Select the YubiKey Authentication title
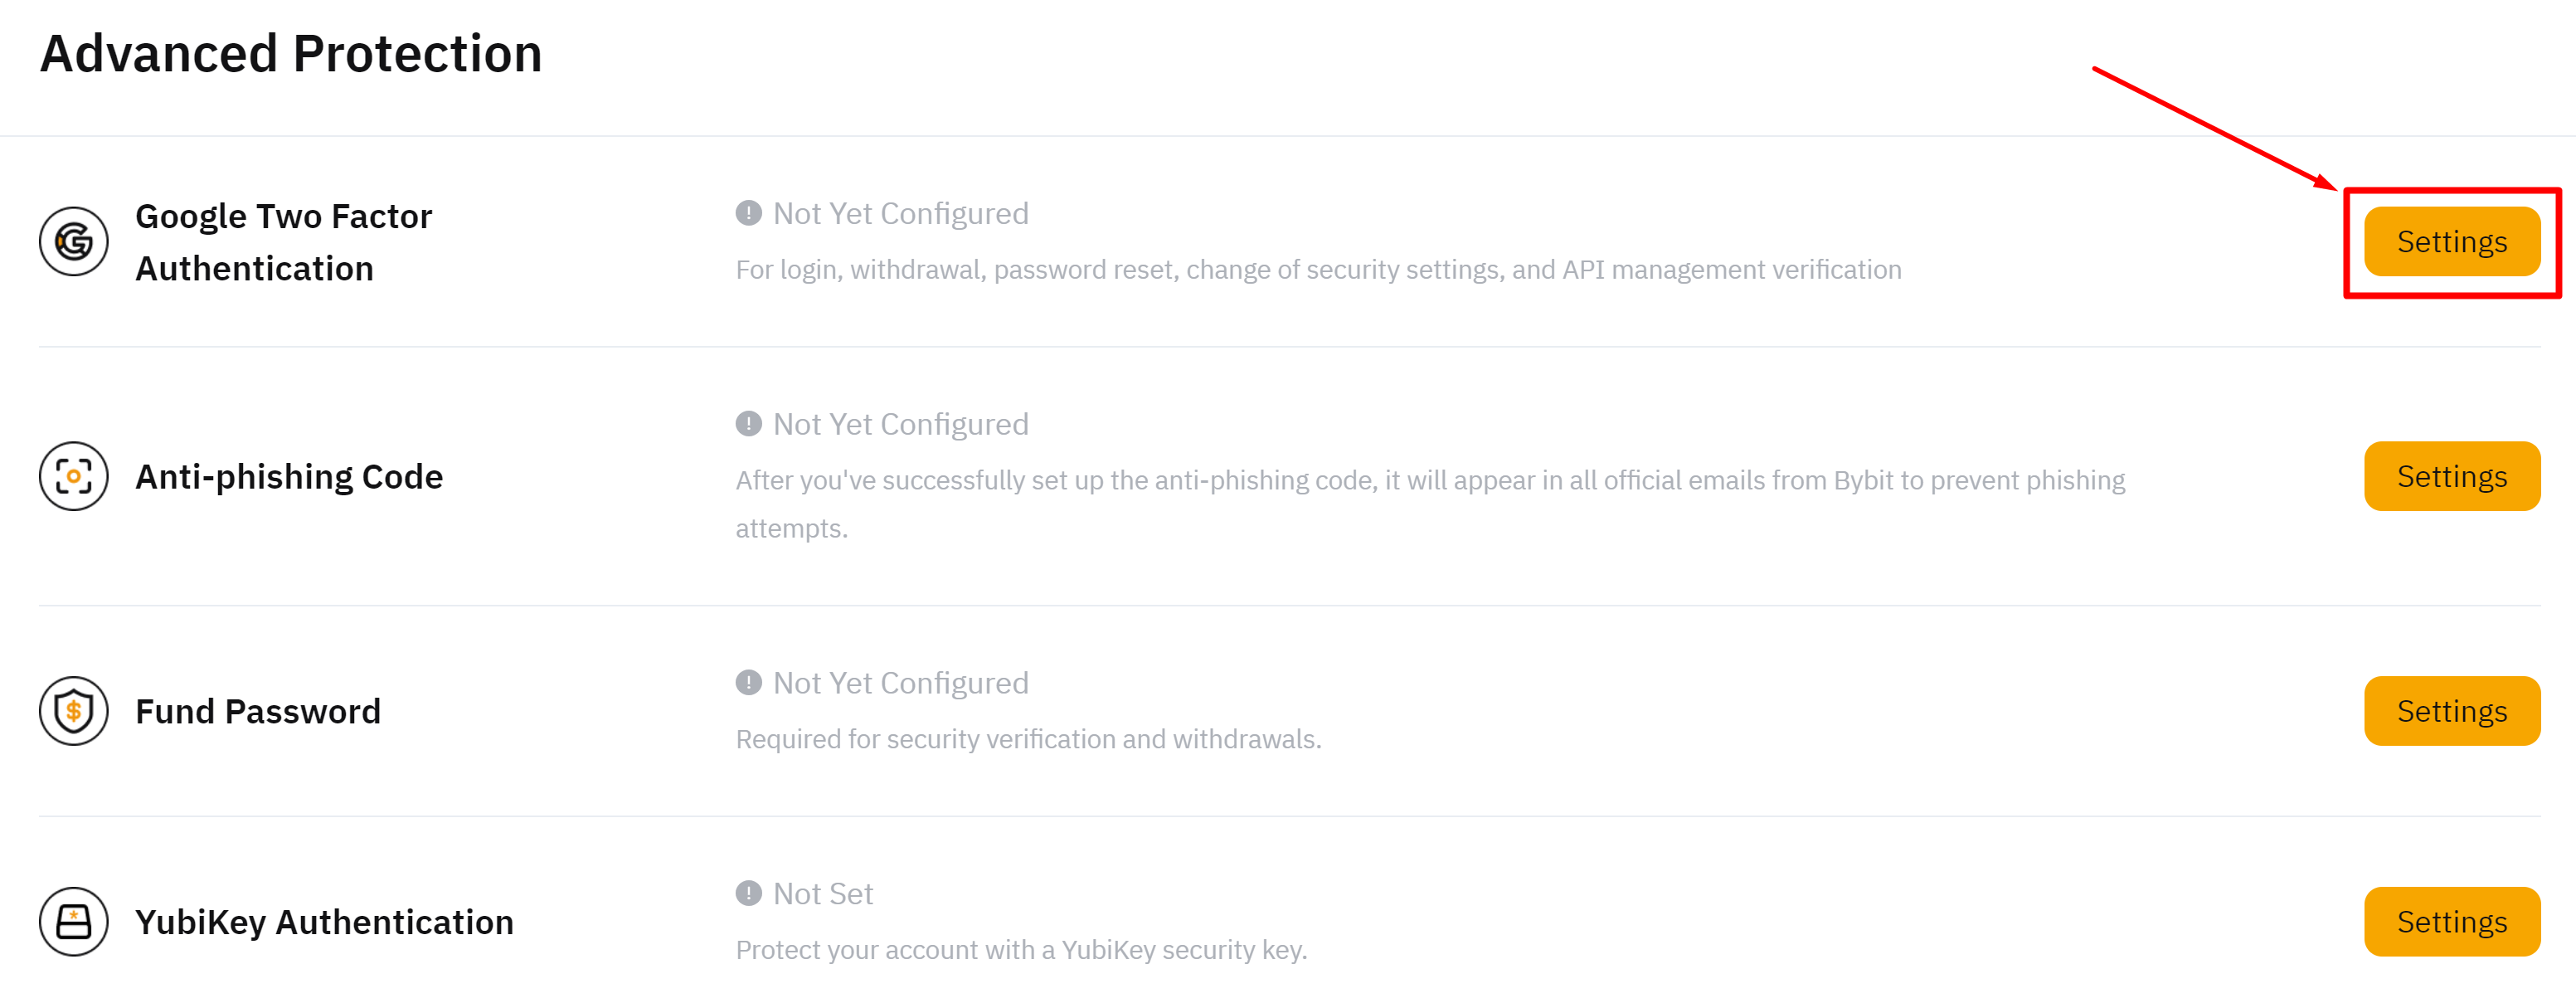Viewport: 2576px width, 1003px height. (324, 922)
